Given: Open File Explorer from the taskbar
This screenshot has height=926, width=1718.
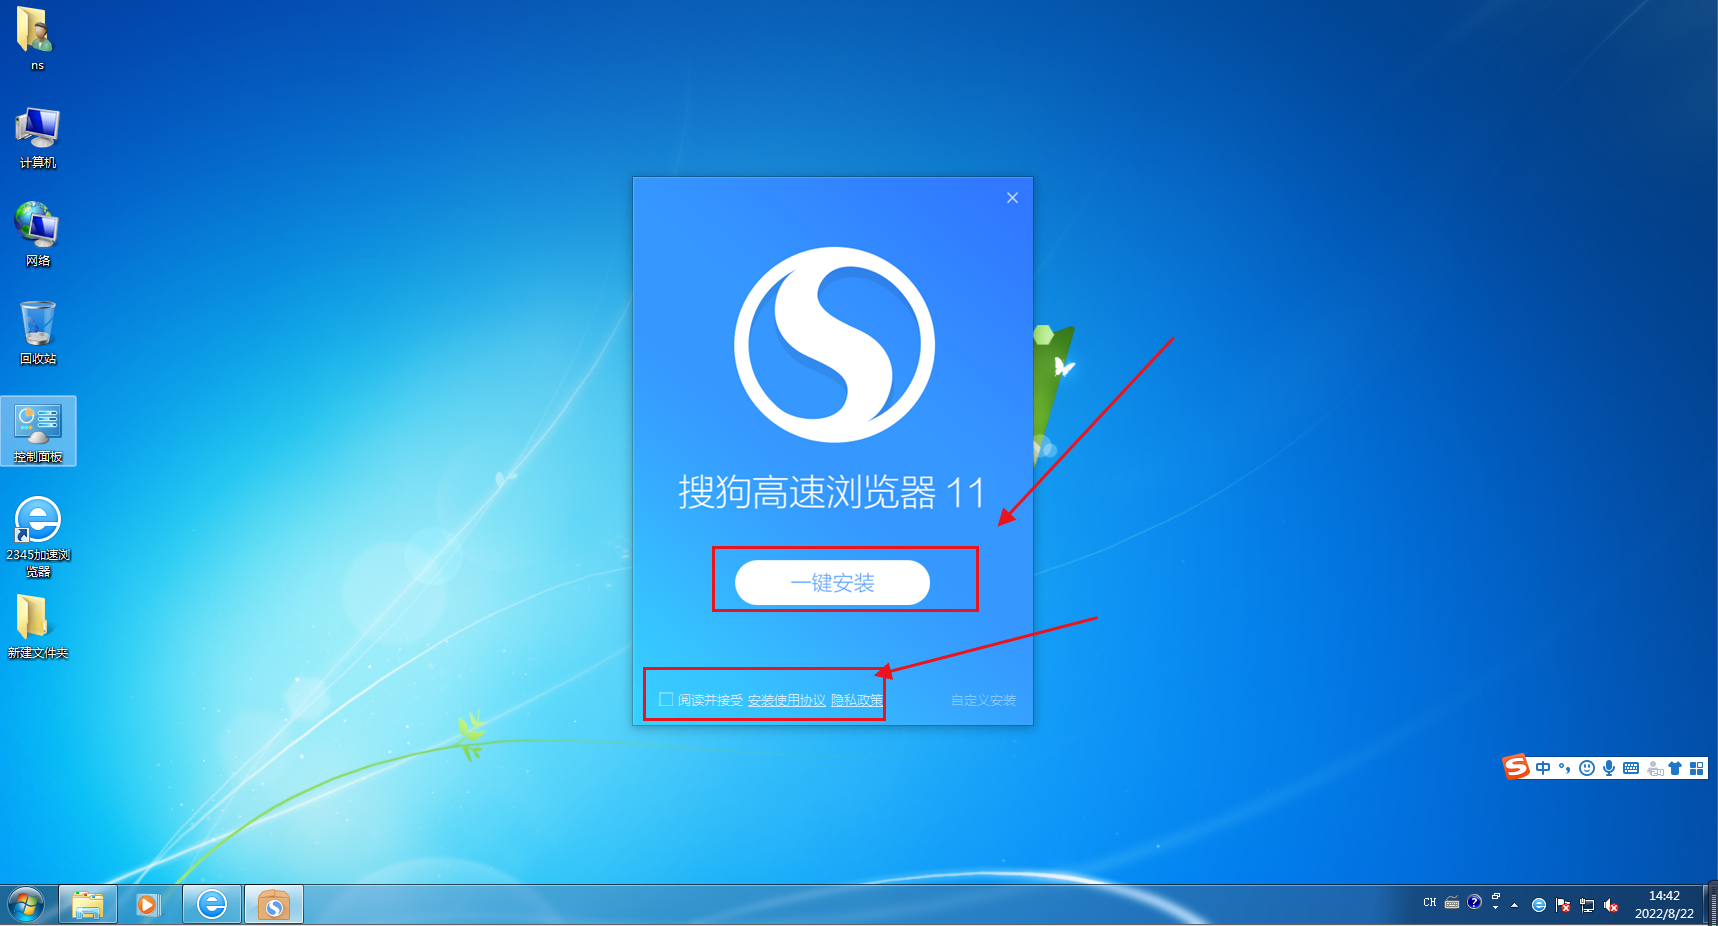Looking at the screenshot, I should coord(88,905).
